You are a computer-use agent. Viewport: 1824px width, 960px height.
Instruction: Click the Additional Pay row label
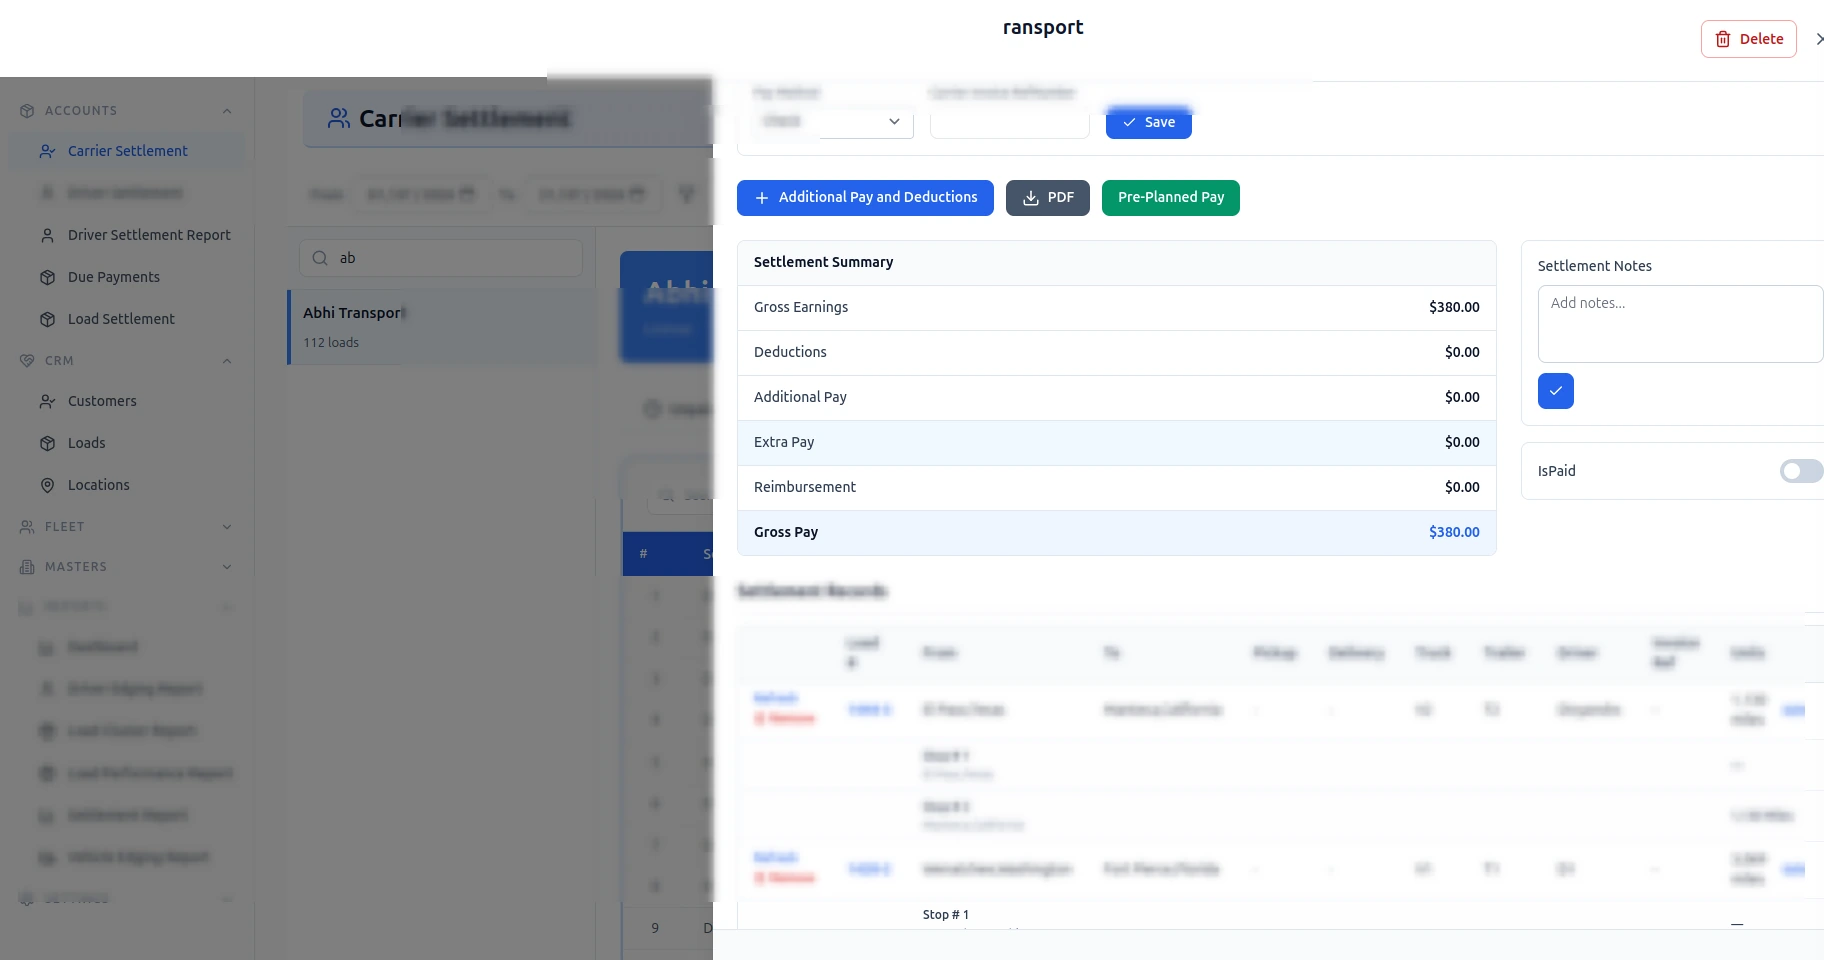pos(800,397)
